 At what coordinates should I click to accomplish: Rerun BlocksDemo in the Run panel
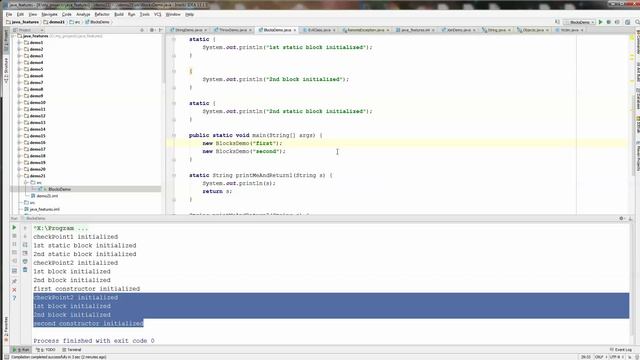tap(14, 227)
